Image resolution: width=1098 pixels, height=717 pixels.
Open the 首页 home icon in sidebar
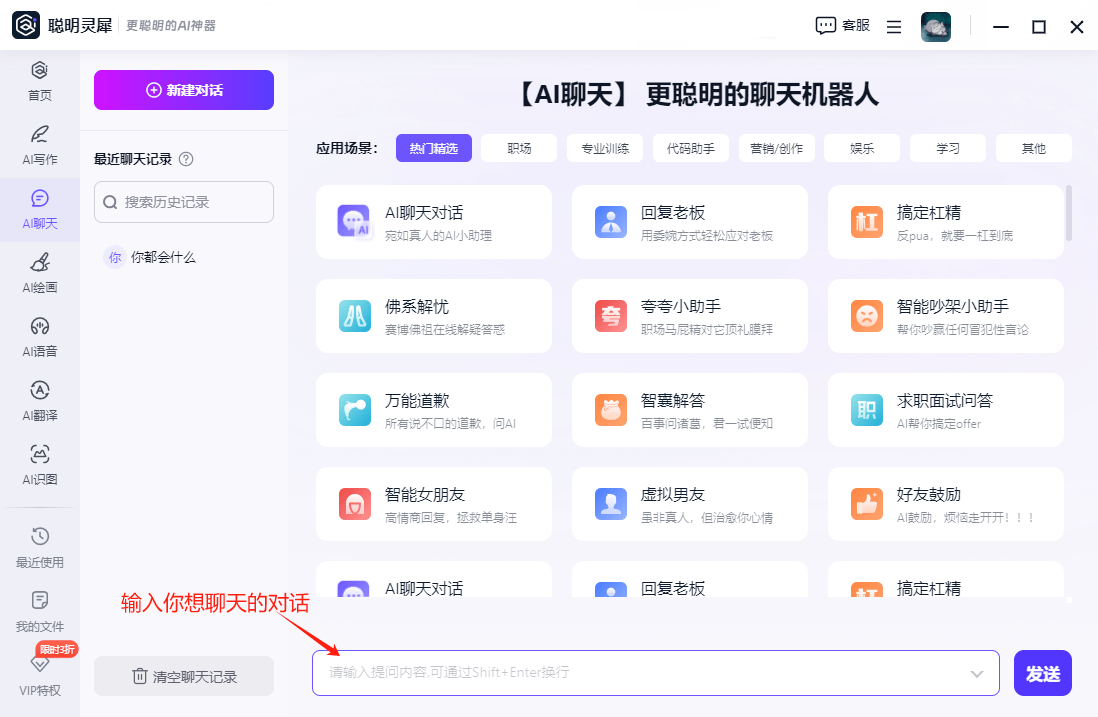click(x=39, y=80)
